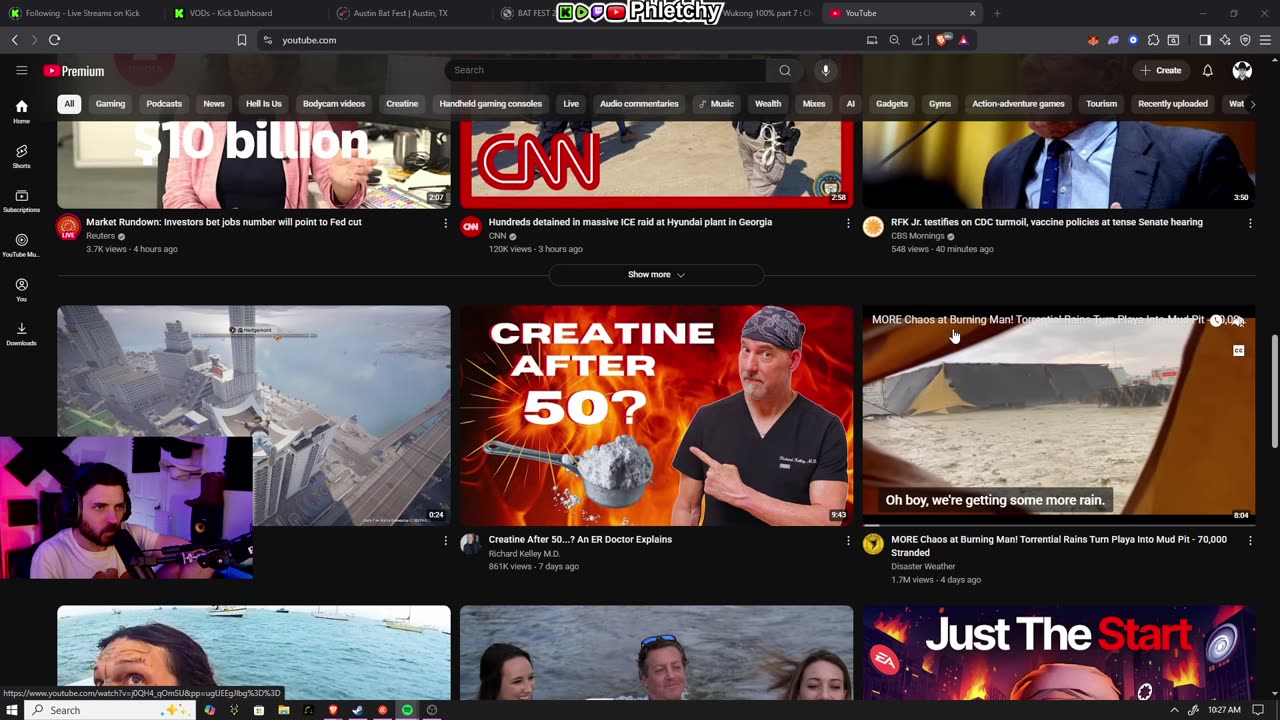Image resolution: width=1280 pixels, height=720 pixels.
Task: Open YouTube Music in the sidebar
Action: [21, 245]
